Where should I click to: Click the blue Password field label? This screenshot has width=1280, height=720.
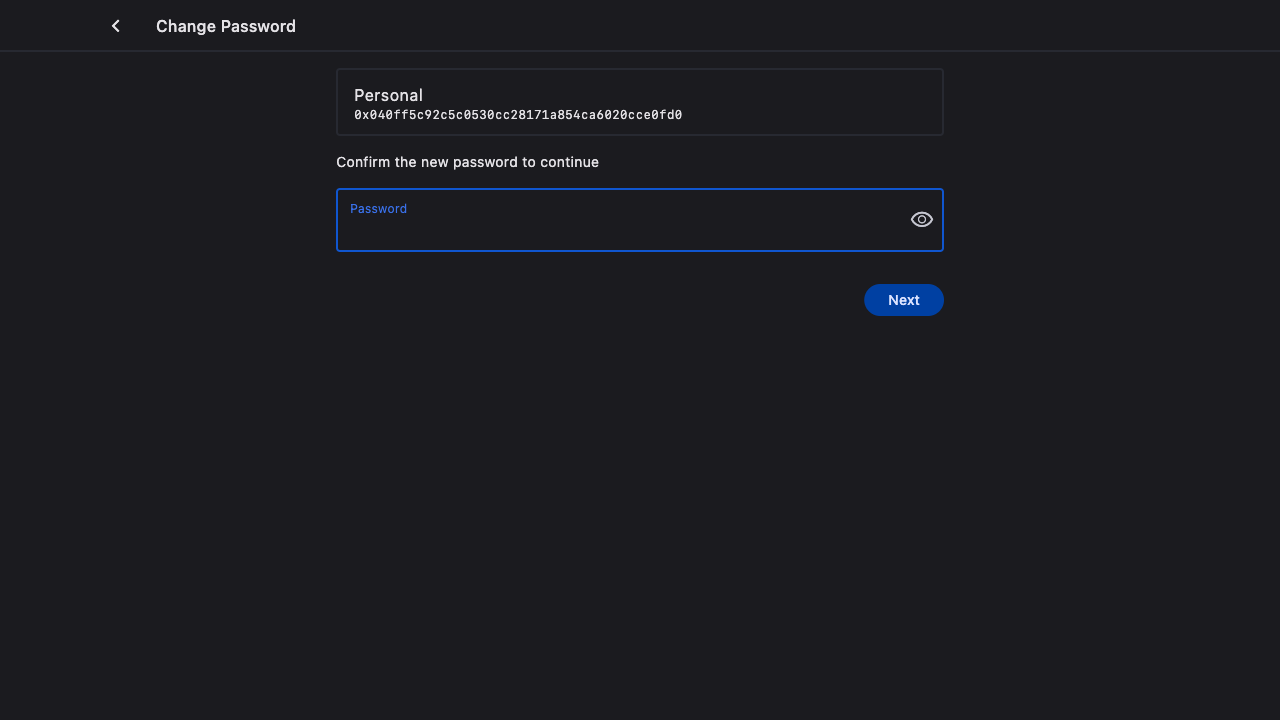coord(378,209)
